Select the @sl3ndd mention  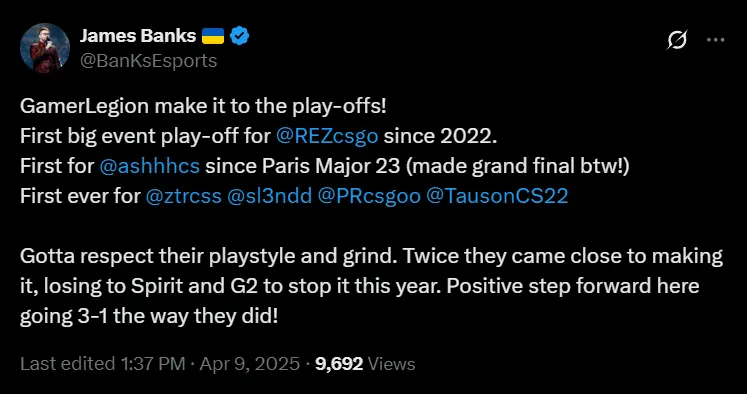(x=270, y=196)
